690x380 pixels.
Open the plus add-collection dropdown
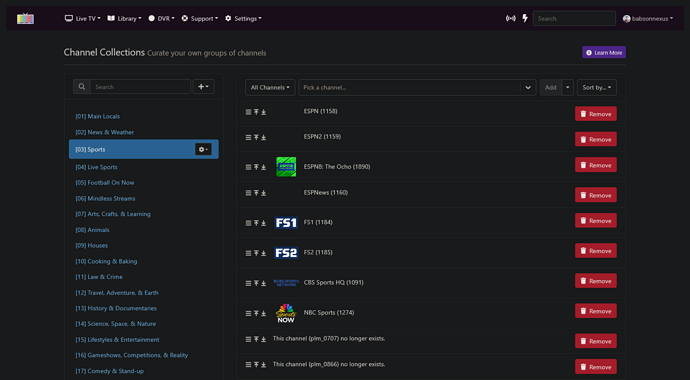coord(203,87)
